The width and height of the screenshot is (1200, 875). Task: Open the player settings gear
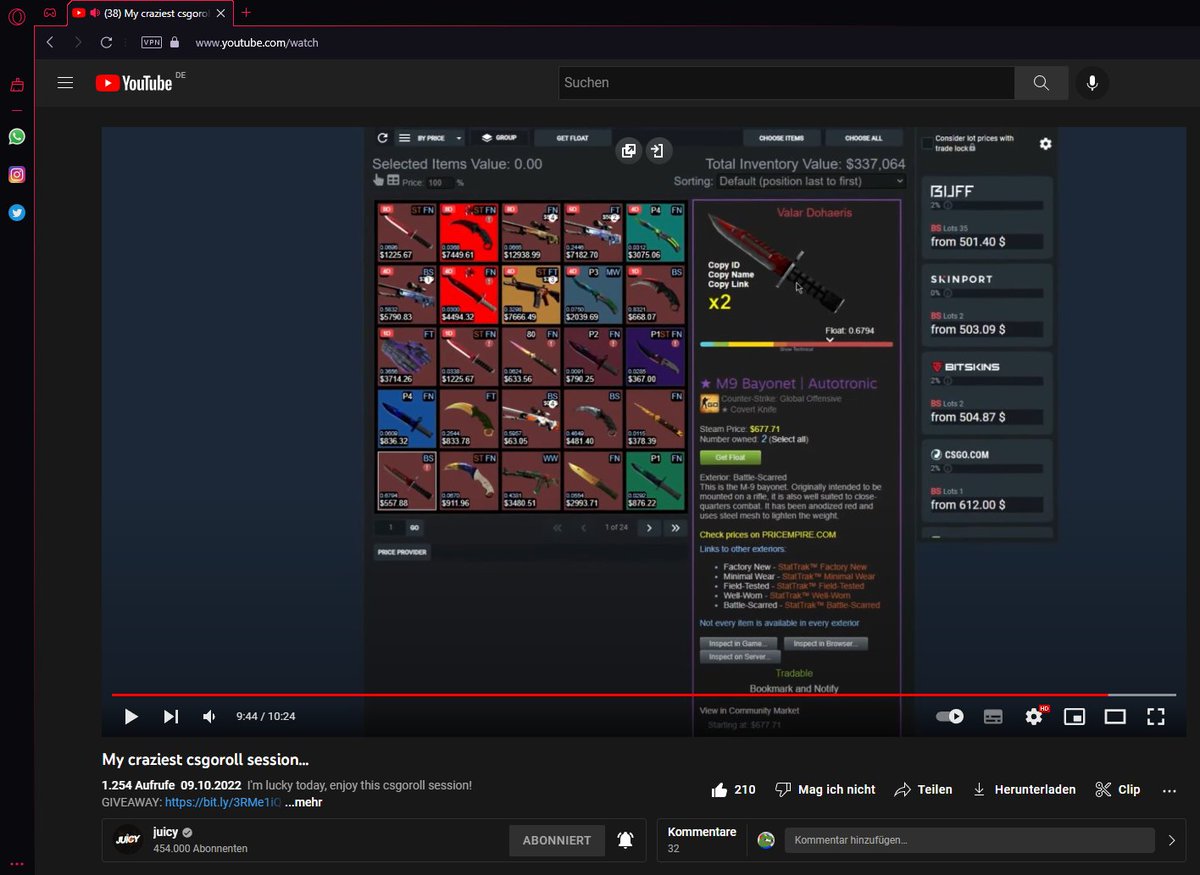coord(1034,716)
